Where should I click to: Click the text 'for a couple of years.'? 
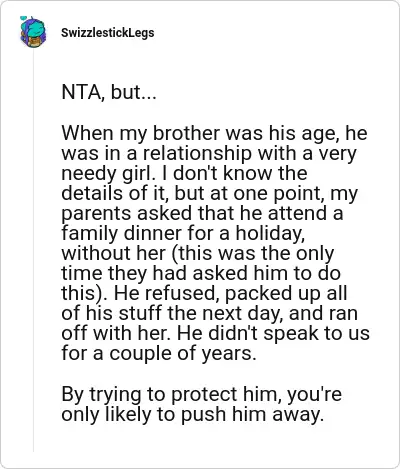click(x=159, y=353)
